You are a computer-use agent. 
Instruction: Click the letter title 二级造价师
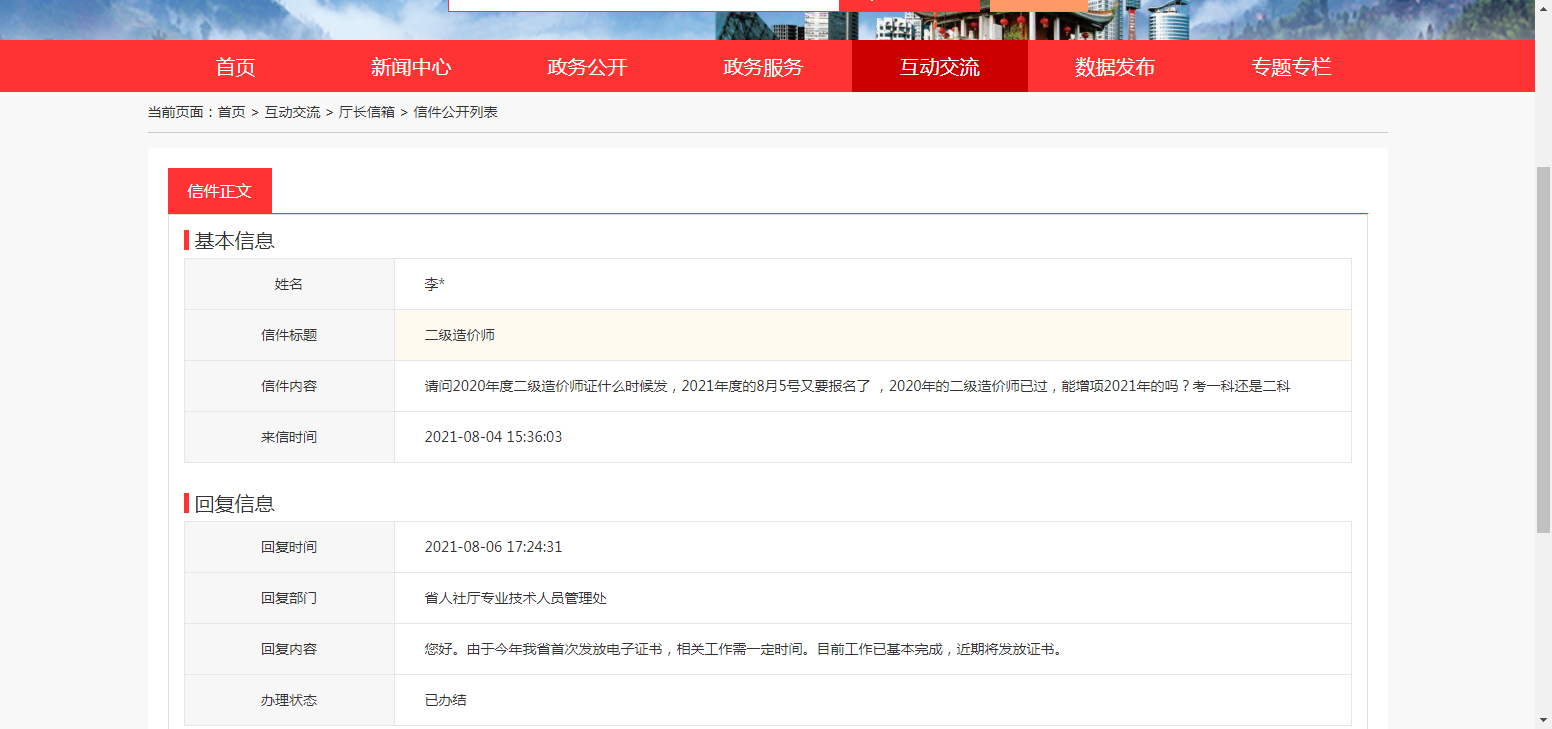click(460, 335)
